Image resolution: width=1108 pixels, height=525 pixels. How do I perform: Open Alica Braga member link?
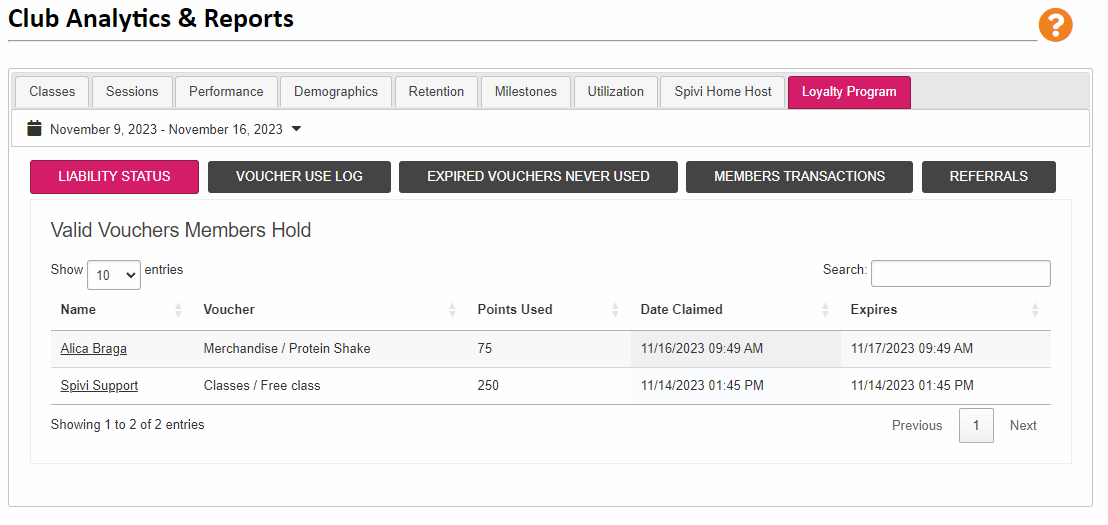94,348
